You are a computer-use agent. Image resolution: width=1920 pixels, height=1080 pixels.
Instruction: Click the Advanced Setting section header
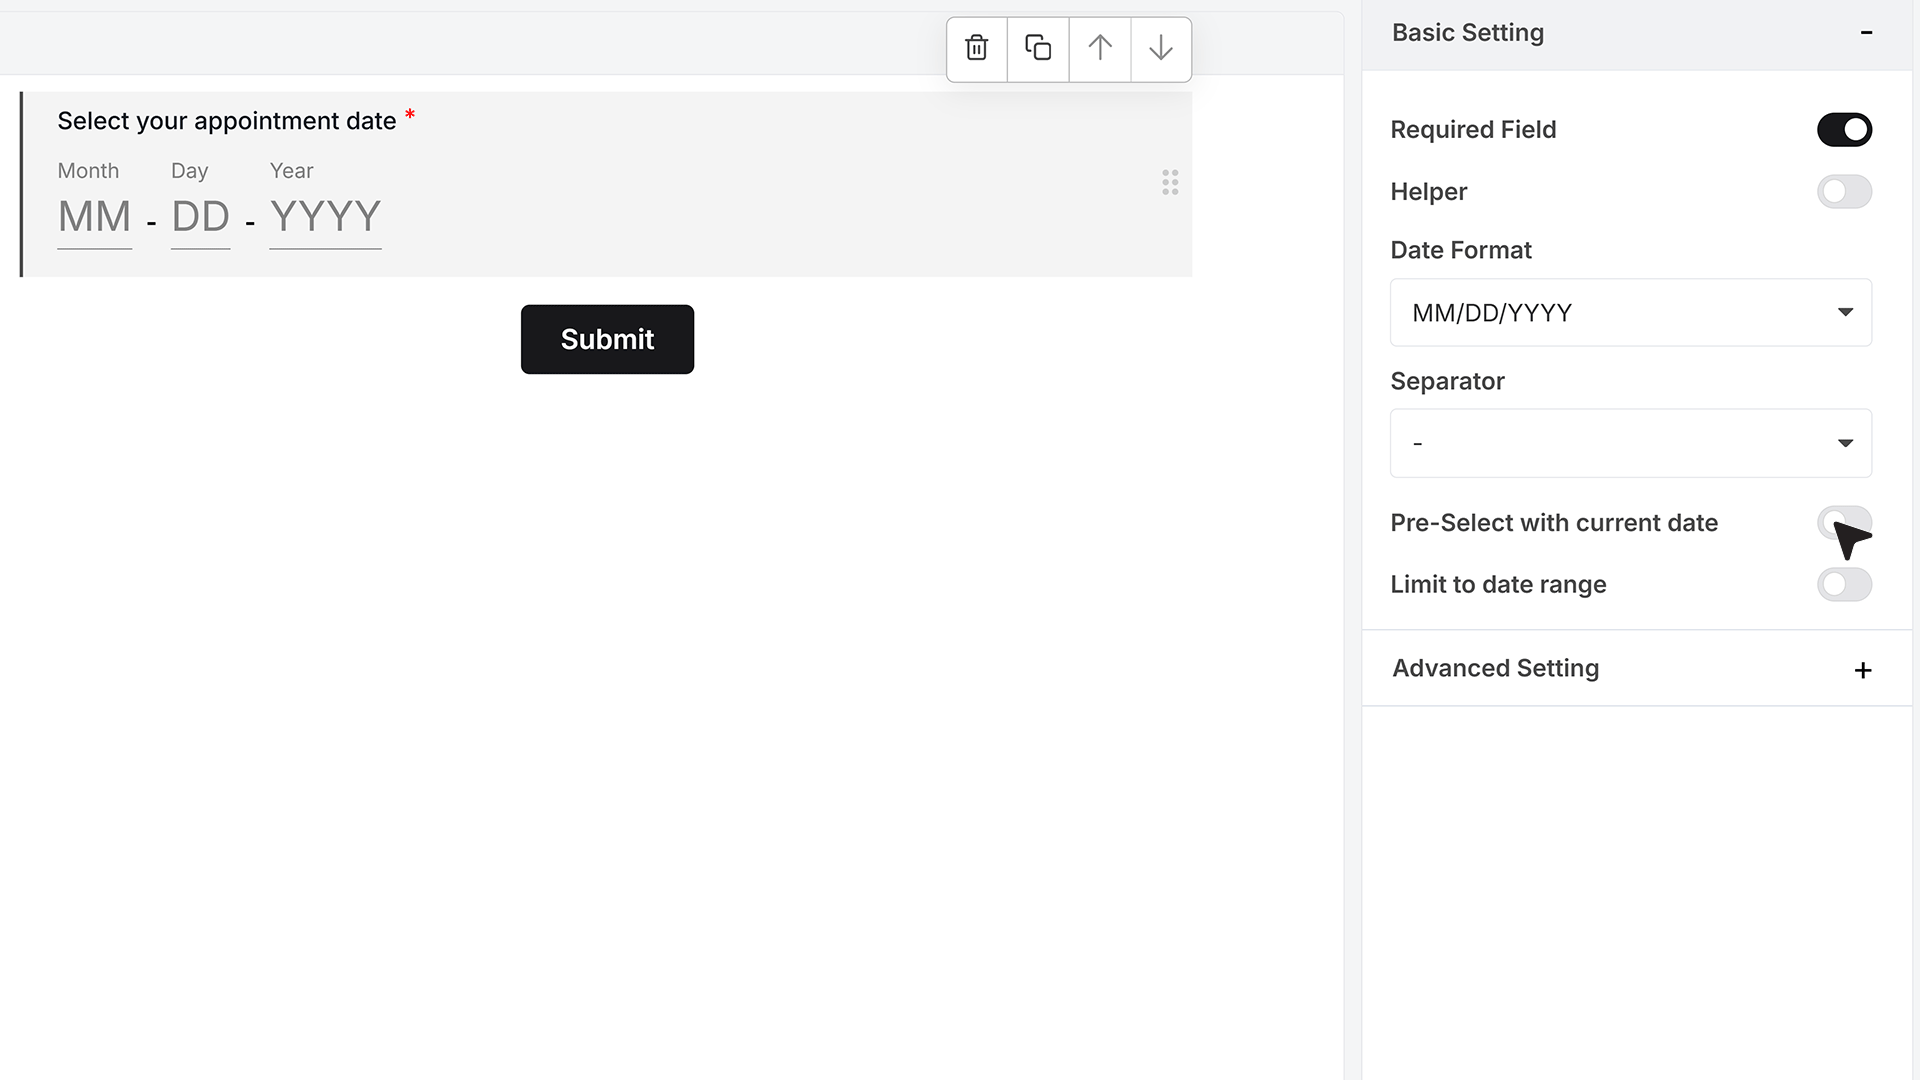pyautogui.click(x=1636, y=669)
